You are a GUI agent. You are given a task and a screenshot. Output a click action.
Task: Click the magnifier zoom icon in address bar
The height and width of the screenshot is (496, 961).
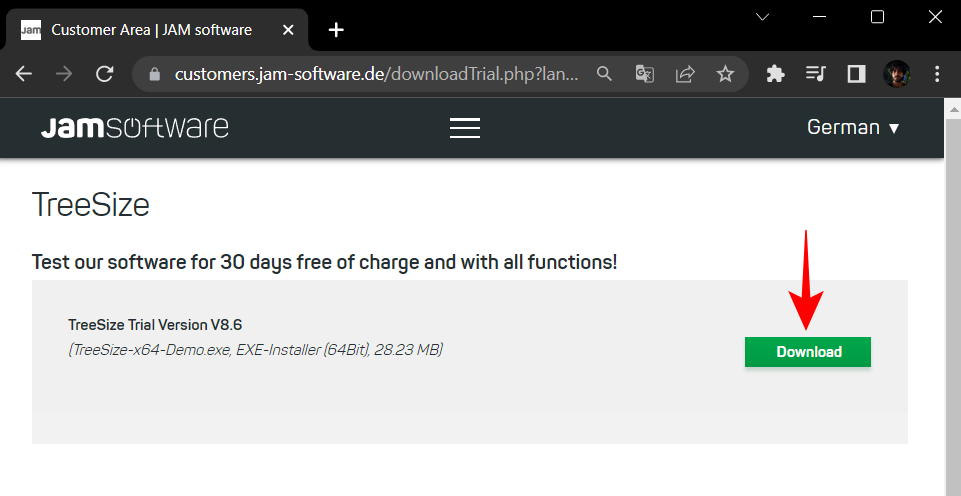click(604, 74)
